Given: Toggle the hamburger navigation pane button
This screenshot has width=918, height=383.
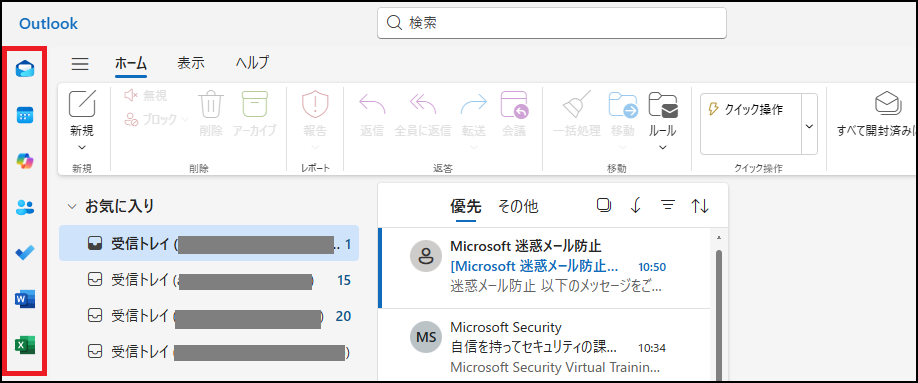Looking at the screenshot, I should pyautogui.click(x=80, y=64).
